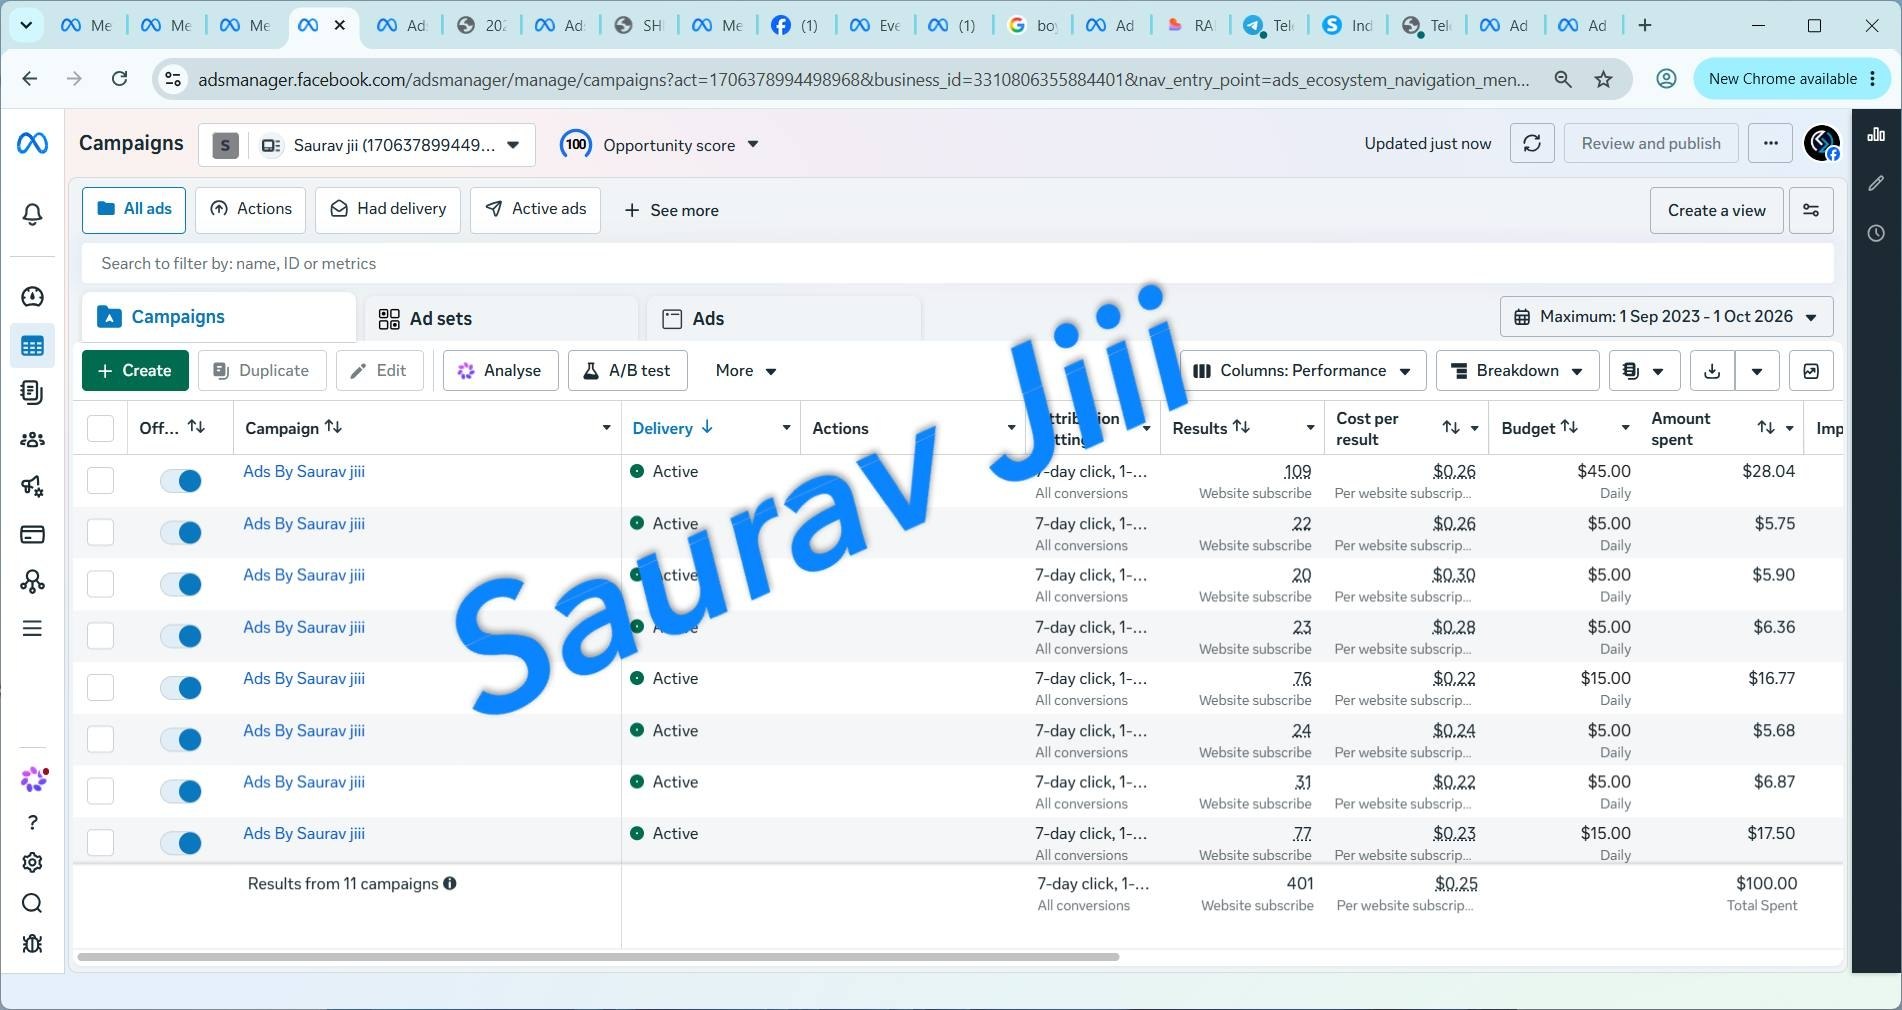This screenshot has height=1010, width=1902.
Task: Open All tools hamburger menu
Action: [32, 628]
